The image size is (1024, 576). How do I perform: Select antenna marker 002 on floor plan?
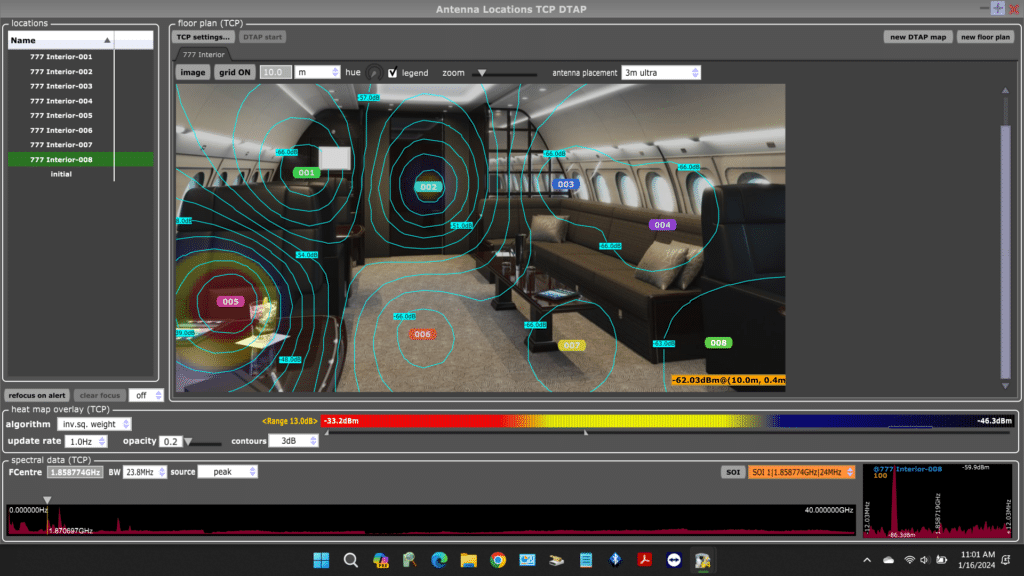428,187
